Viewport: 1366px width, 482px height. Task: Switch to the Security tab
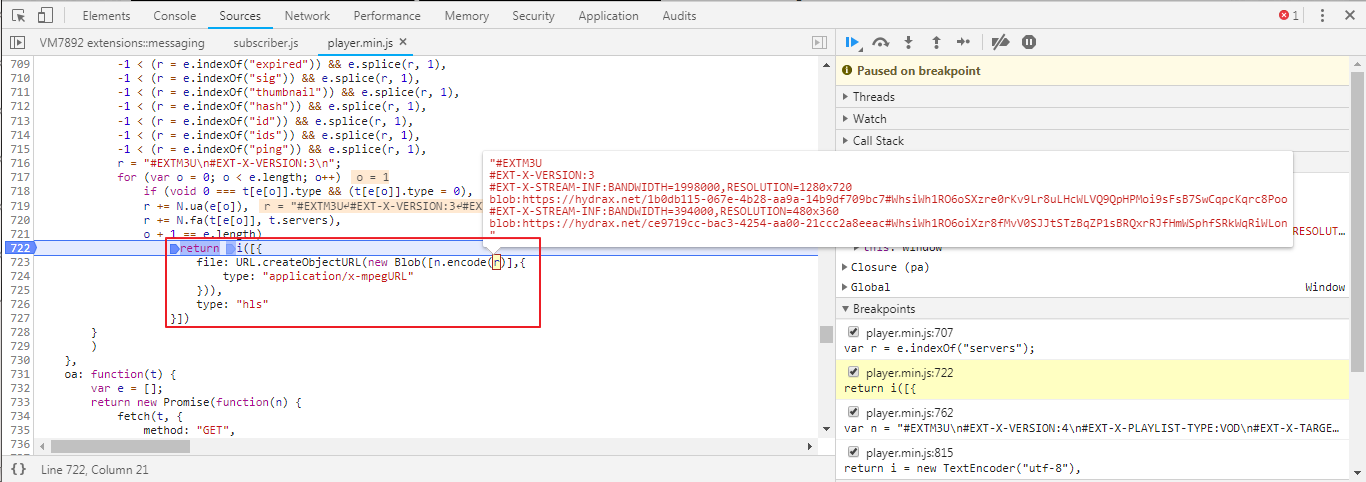[533, 16]
